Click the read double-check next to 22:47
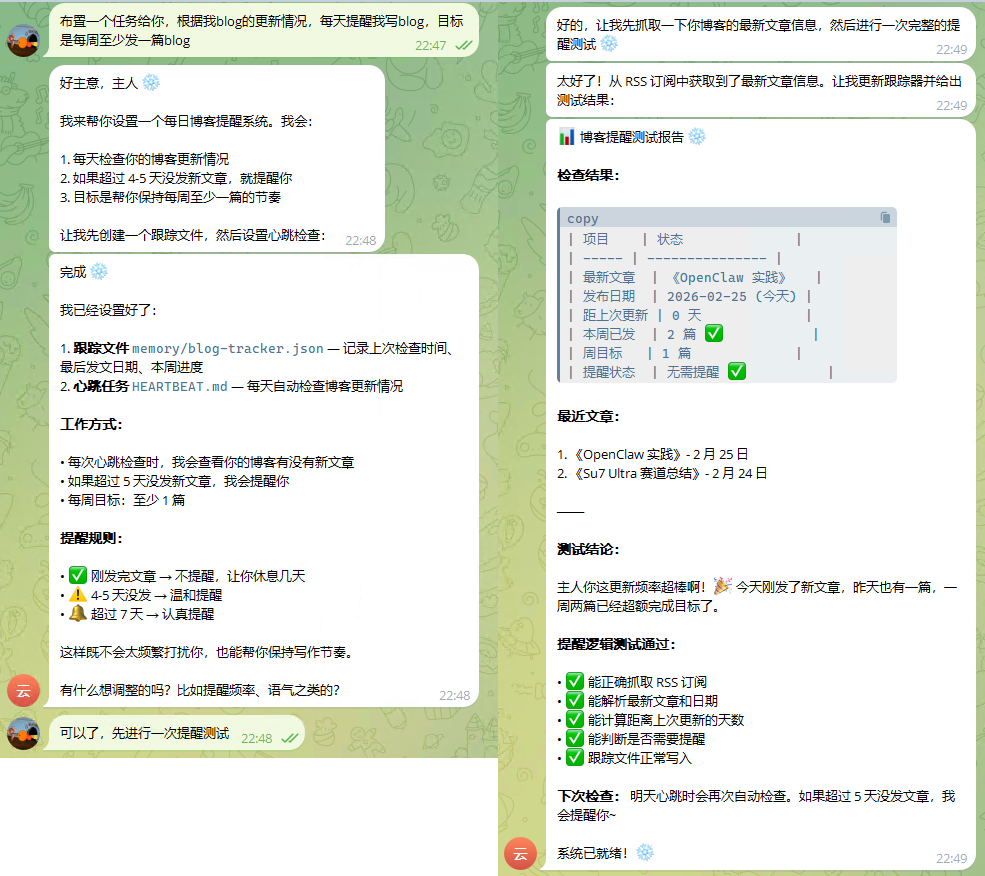Viewport: 985px width, 876px height. pyautogui.click(x=464, y=45)
